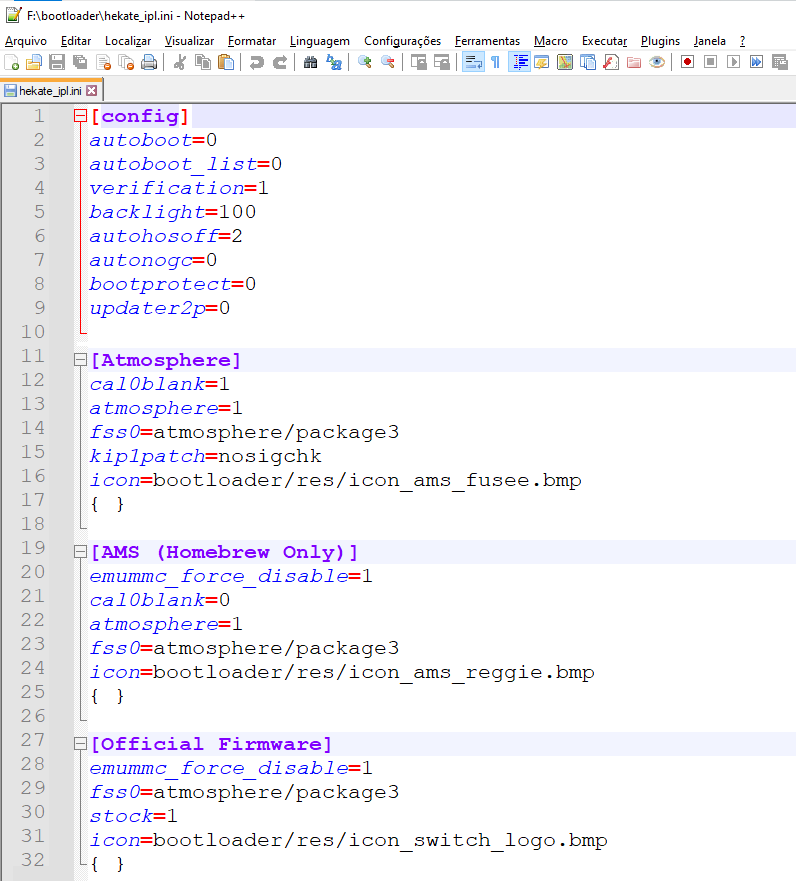The height and width of the screenshot is (881, 796).
Task: Open the Visualizar menu
Action: point(189,41)
